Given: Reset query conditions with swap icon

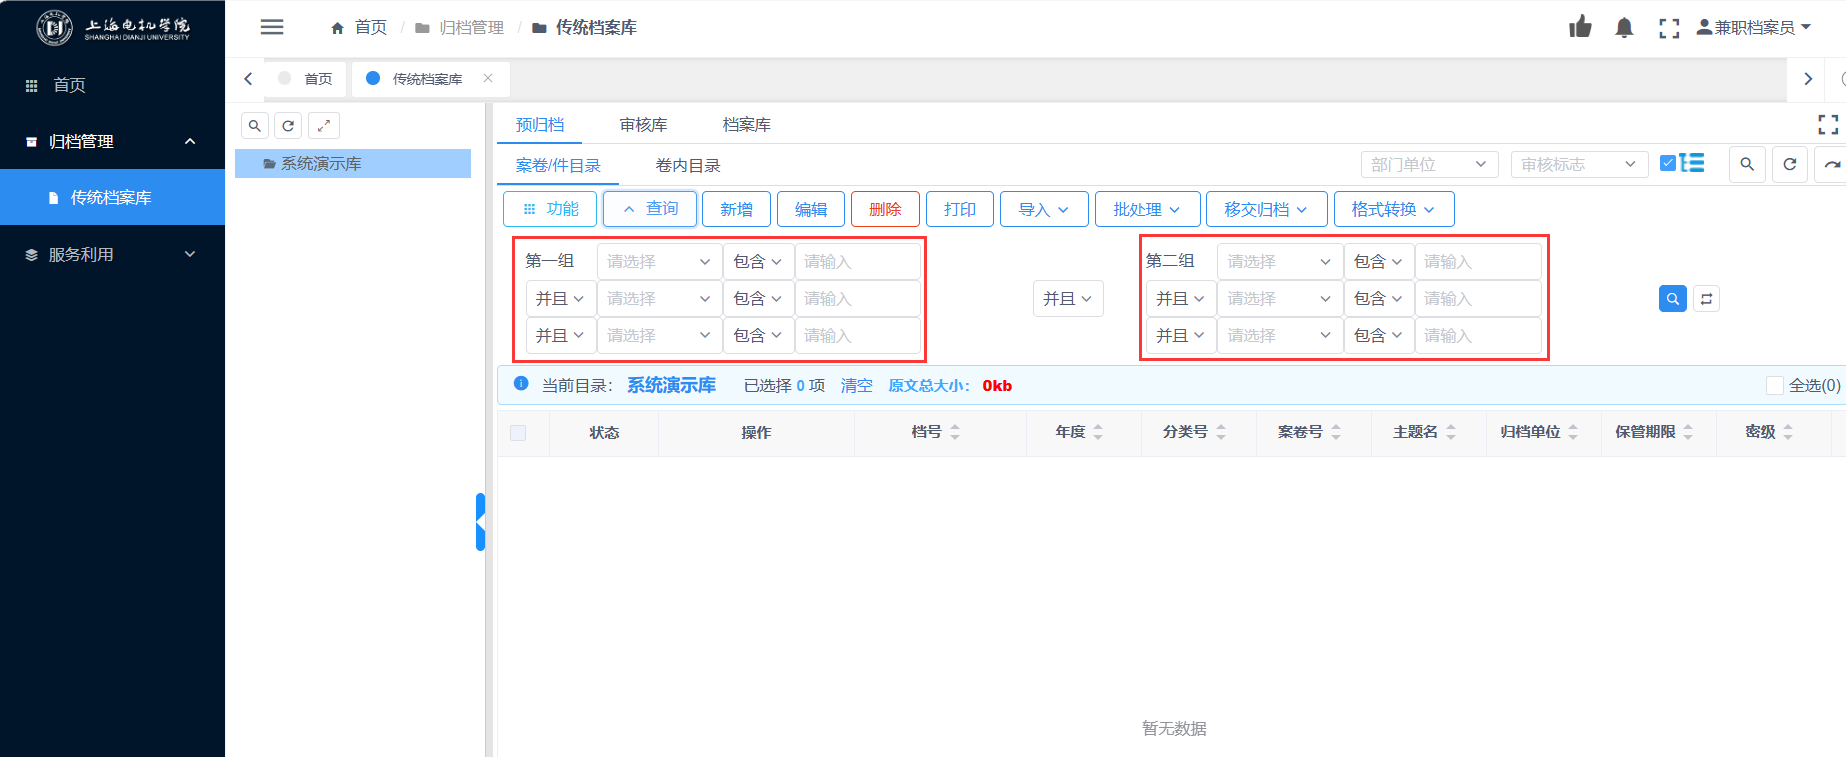Looking at the screenshot, I should 1707,299.
